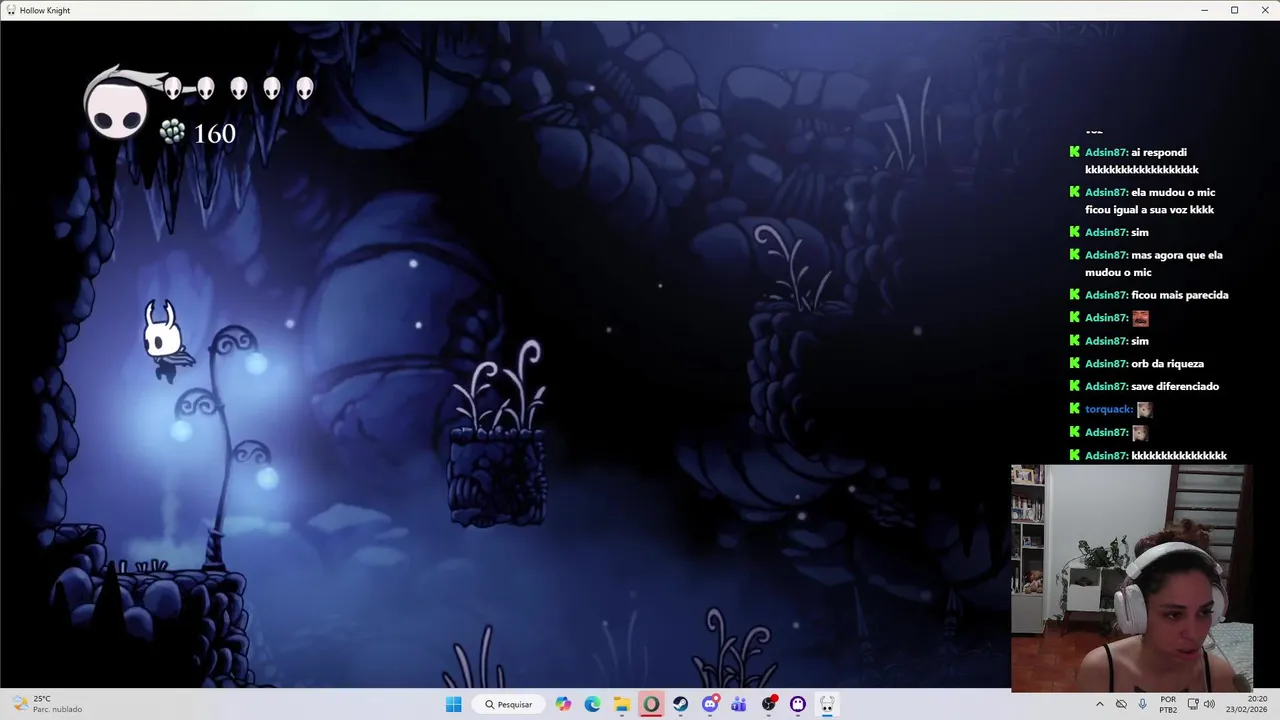1280x720 pixels.
Task: Launch Microsoft Edge from the taskbar
Action: [x=592, y=704]
